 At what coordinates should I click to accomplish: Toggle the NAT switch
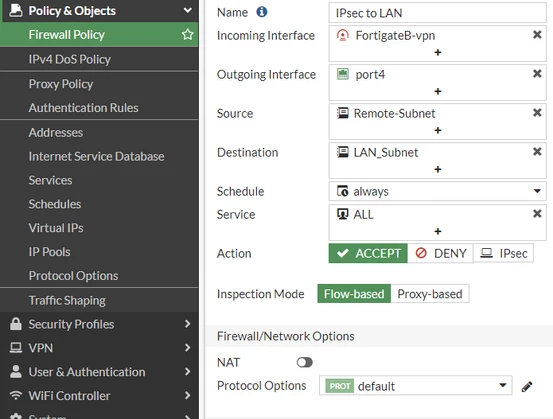click(x=304, y=362)
